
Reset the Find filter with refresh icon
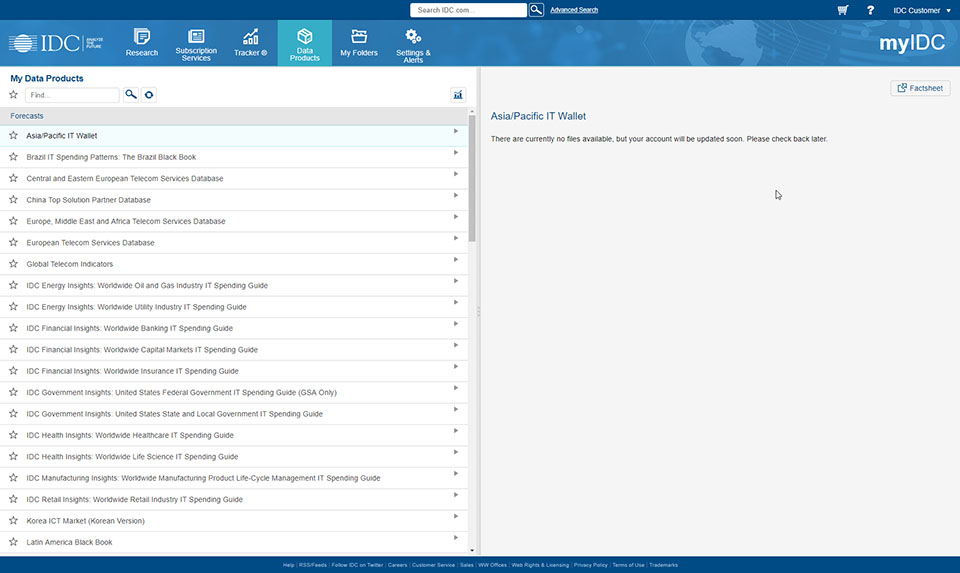click(149, 95)
